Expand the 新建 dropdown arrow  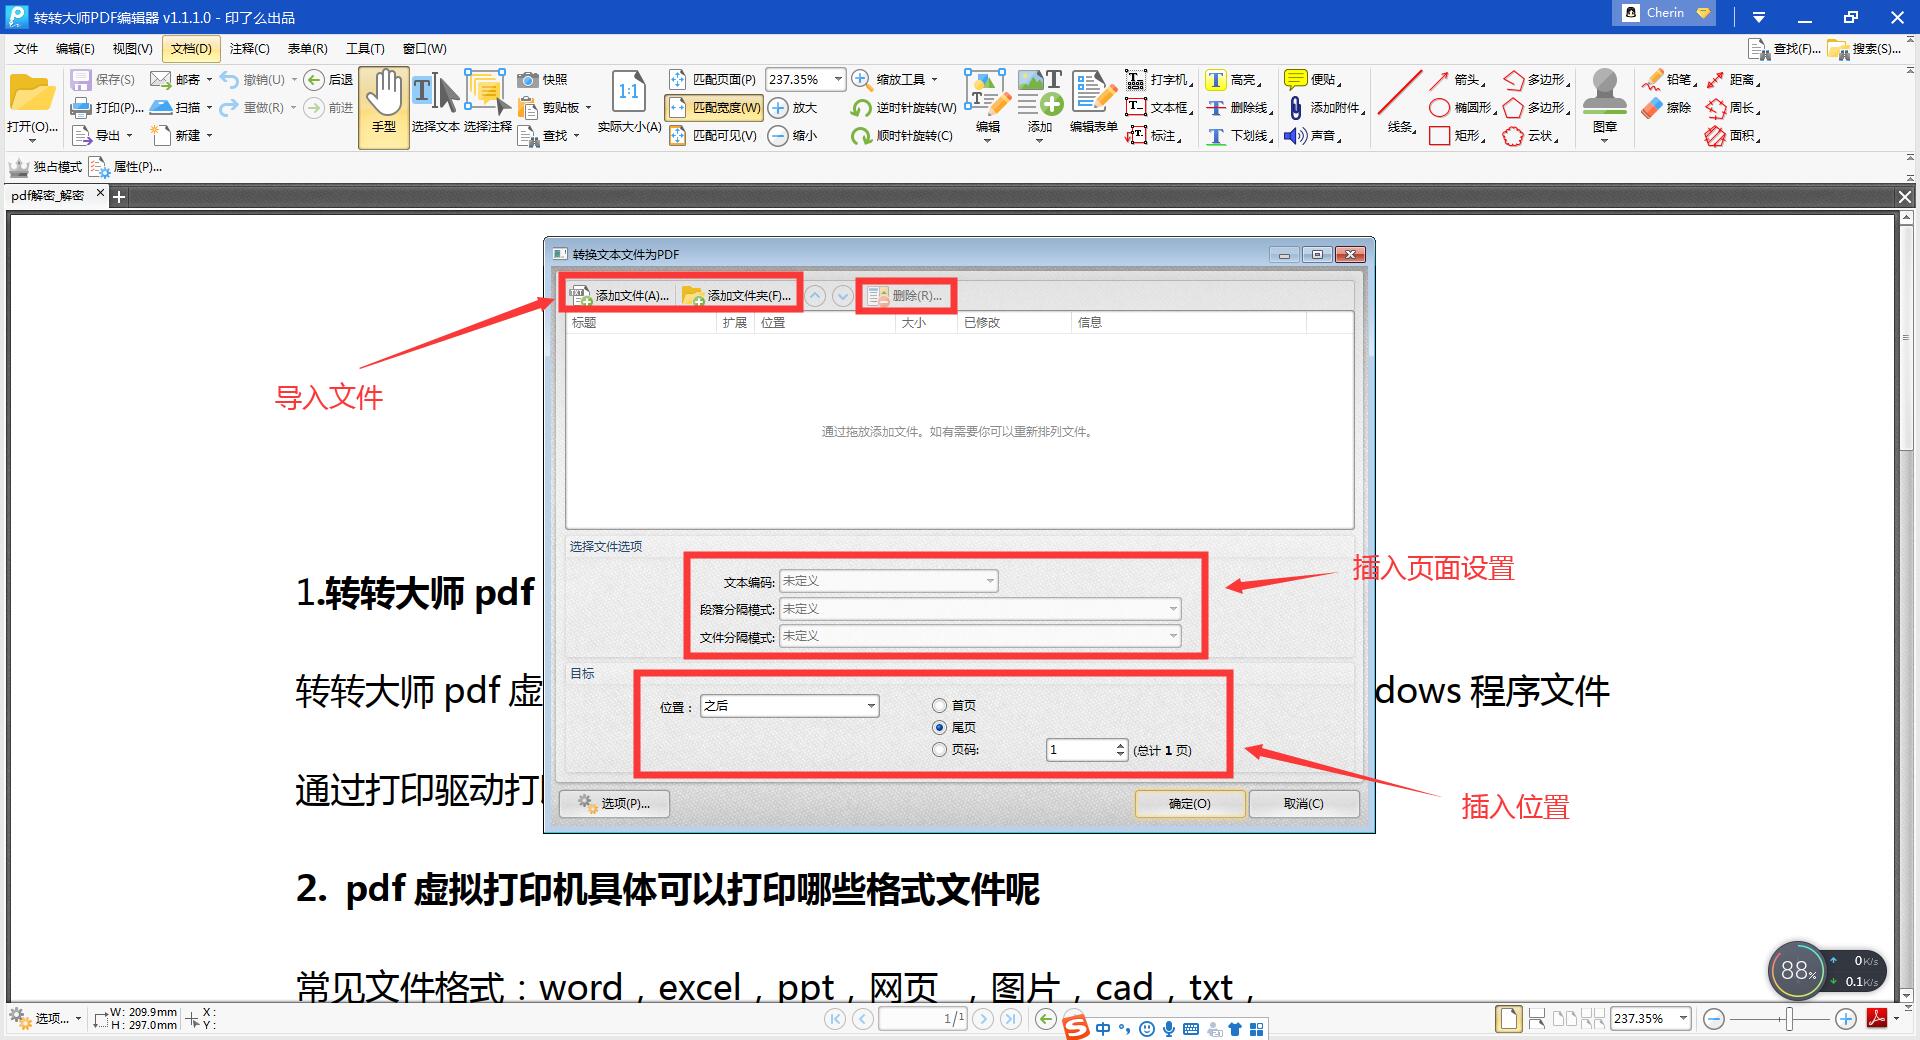click(x=210, y=135)
